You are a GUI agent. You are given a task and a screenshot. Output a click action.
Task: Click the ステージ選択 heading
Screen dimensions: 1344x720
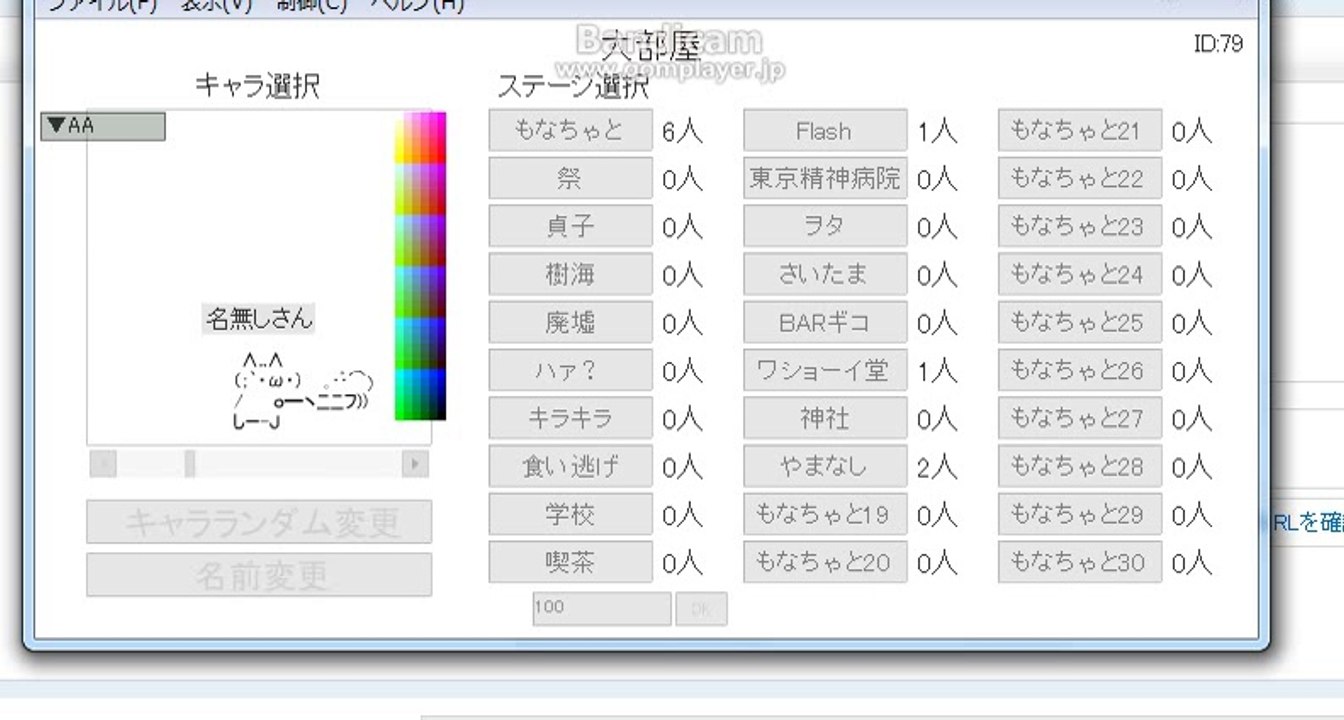573,87
